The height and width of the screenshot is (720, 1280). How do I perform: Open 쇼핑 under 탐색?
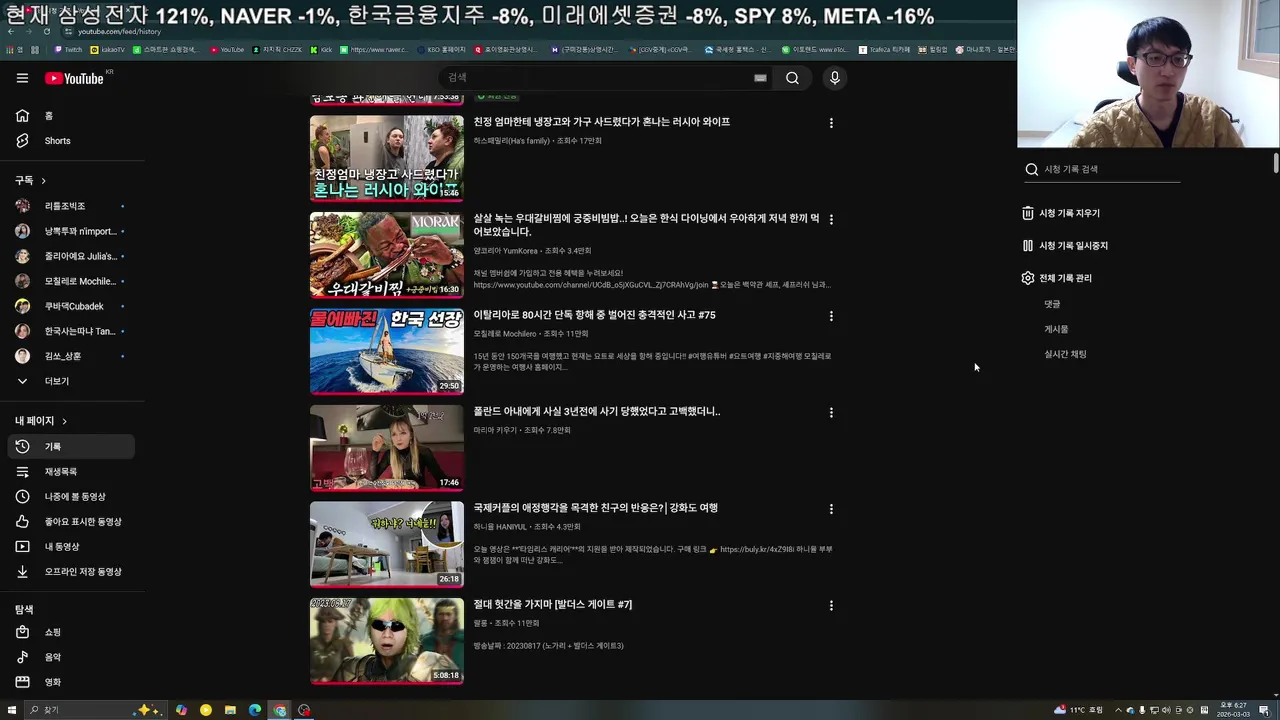pos(70,632)
